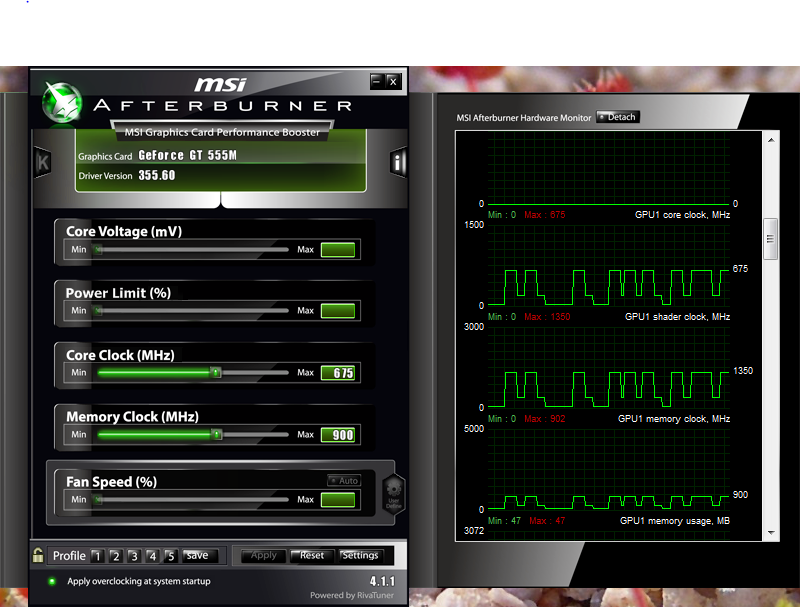Open Afterburner Settings

tap(360, 555)
